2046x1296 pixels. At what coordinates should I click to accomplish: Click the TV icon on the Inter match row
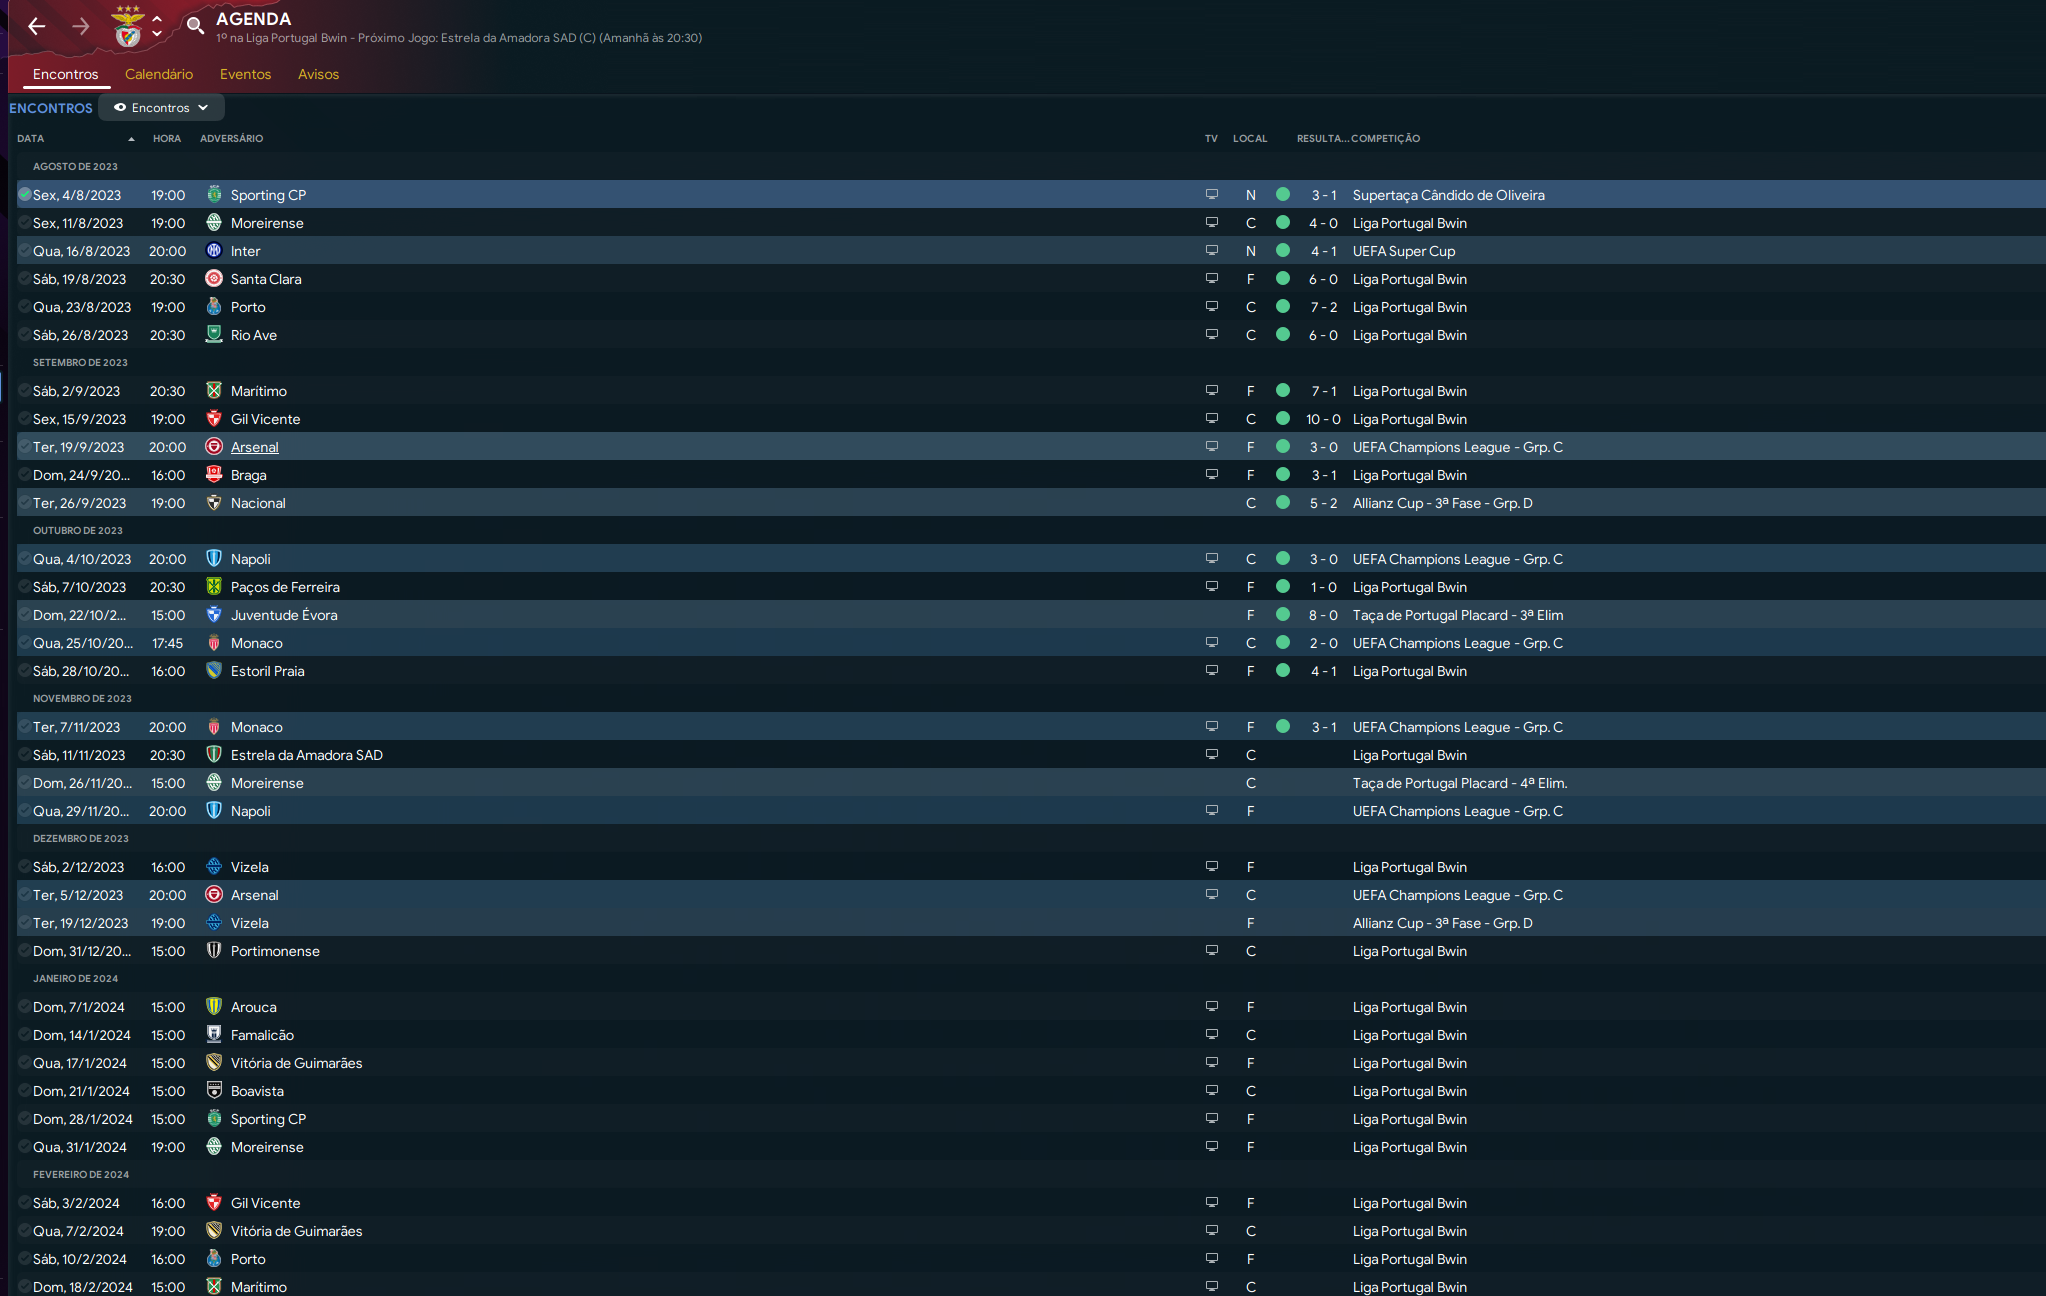point(1211,251)
